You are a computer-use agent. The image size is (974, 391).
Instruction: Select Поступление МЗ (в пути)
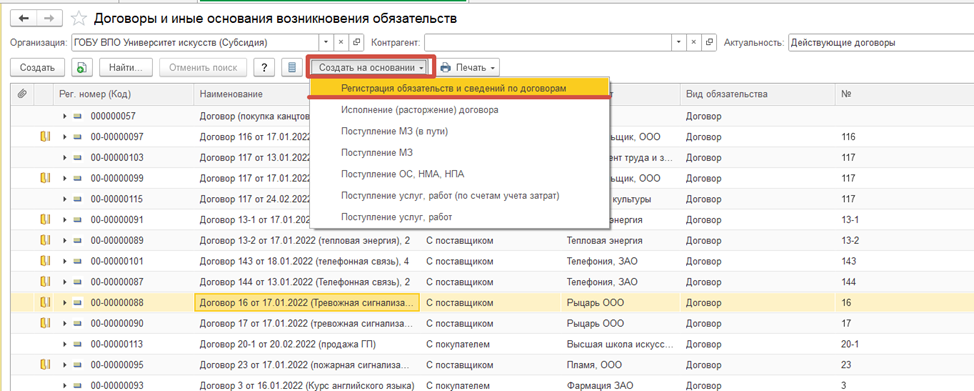(x=459, y=132)
